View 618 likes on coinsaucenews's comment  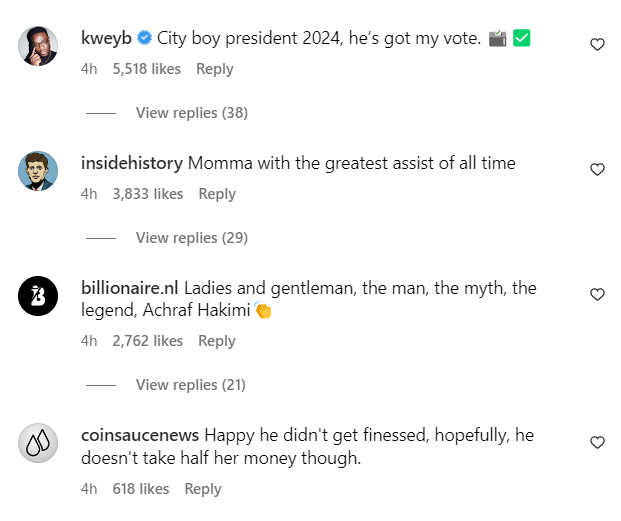[x=141, y=489]
